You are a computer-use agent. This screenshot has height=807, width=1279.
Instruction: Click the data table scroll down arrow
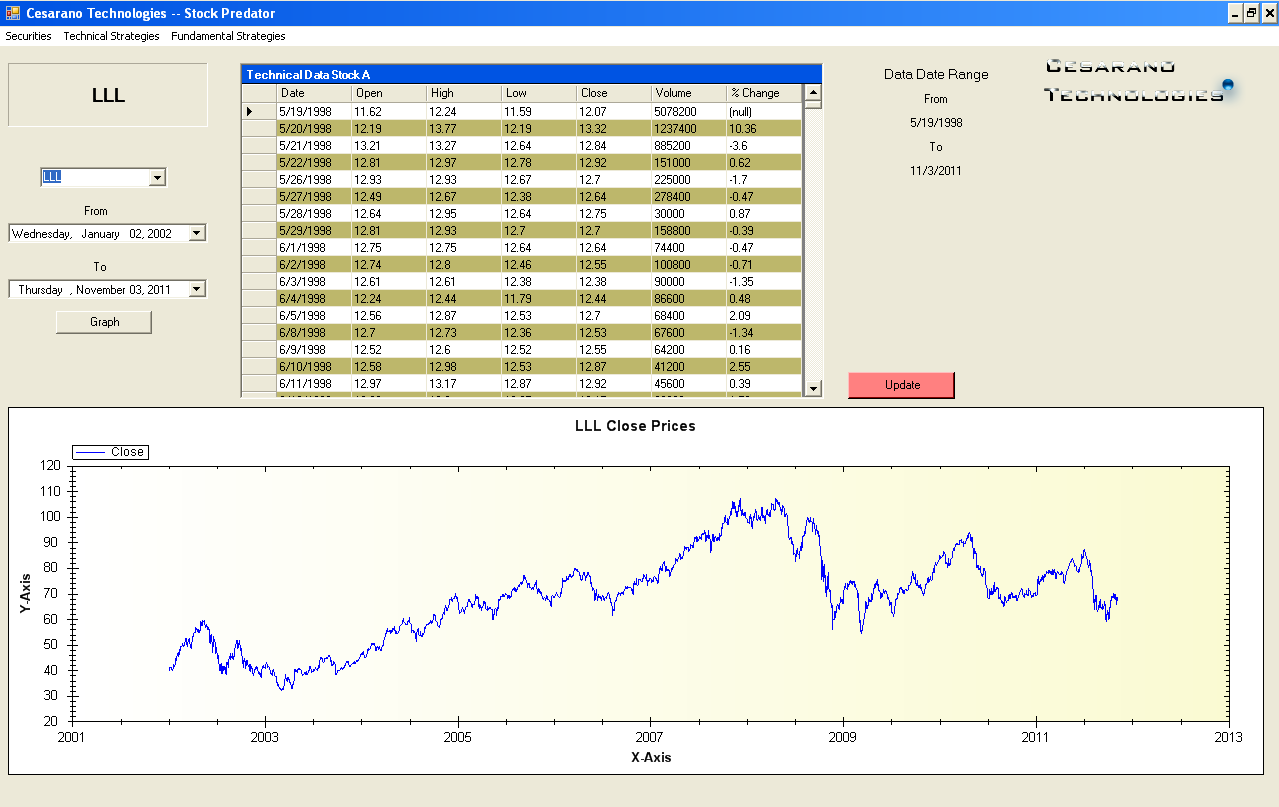813,389
